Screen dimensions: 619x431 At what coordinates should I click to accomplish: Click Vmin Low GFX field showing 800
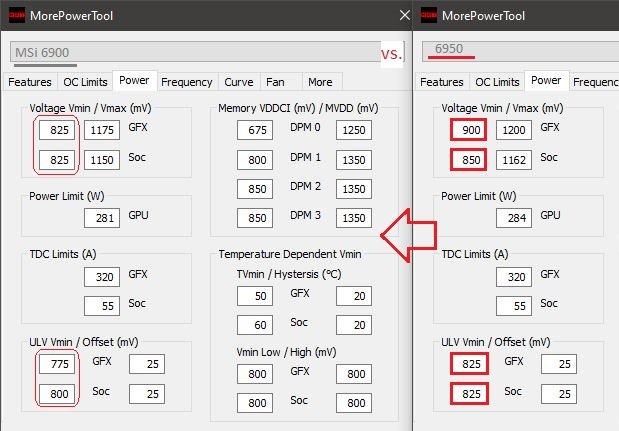(255, 374)
